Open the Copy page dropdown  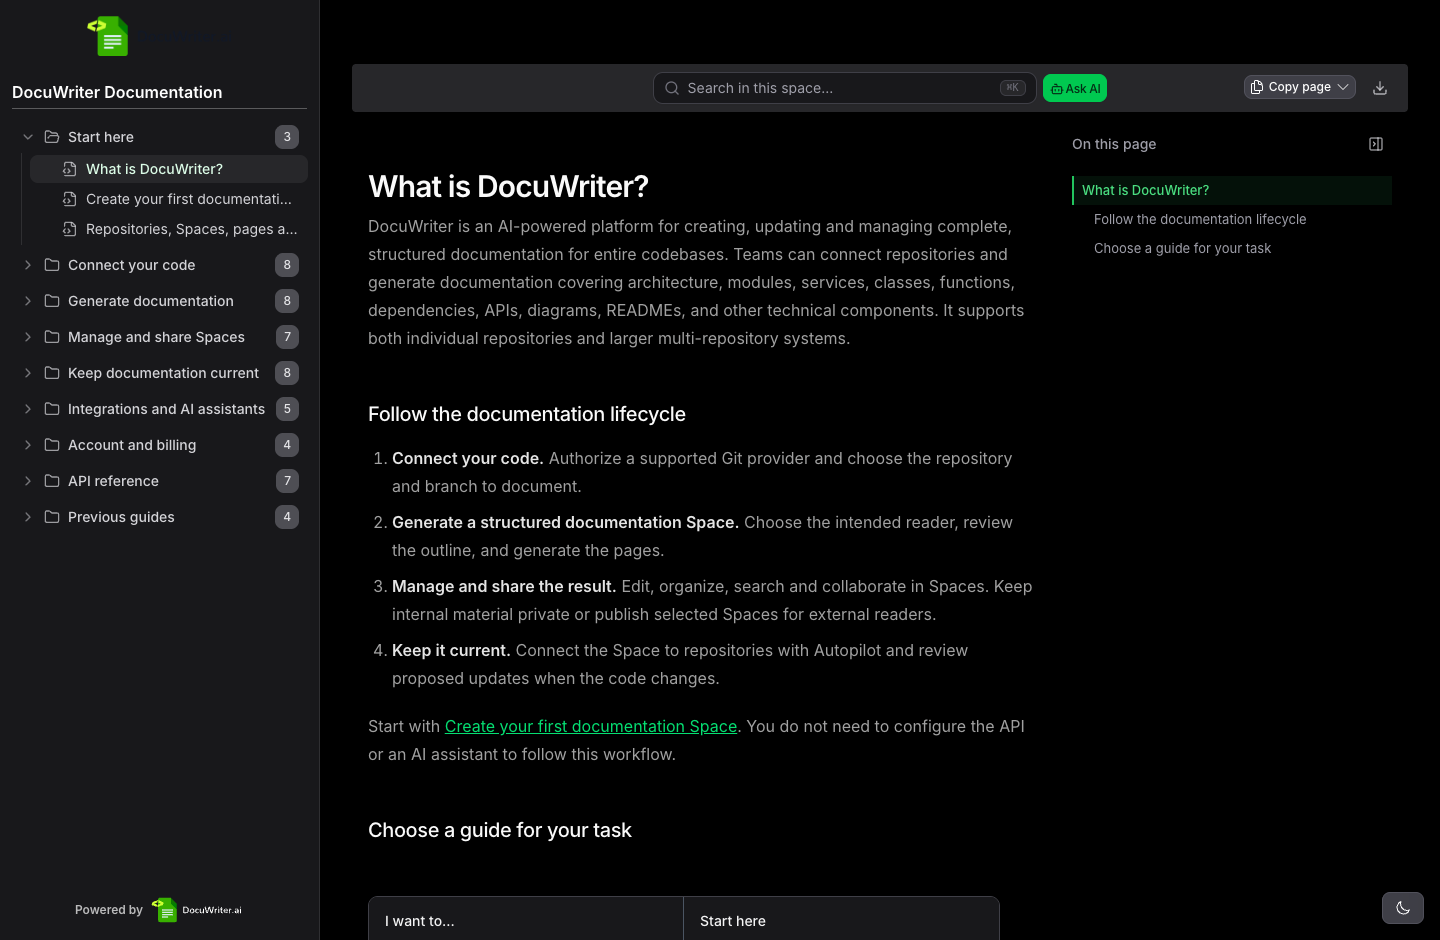pos(1300,87)
